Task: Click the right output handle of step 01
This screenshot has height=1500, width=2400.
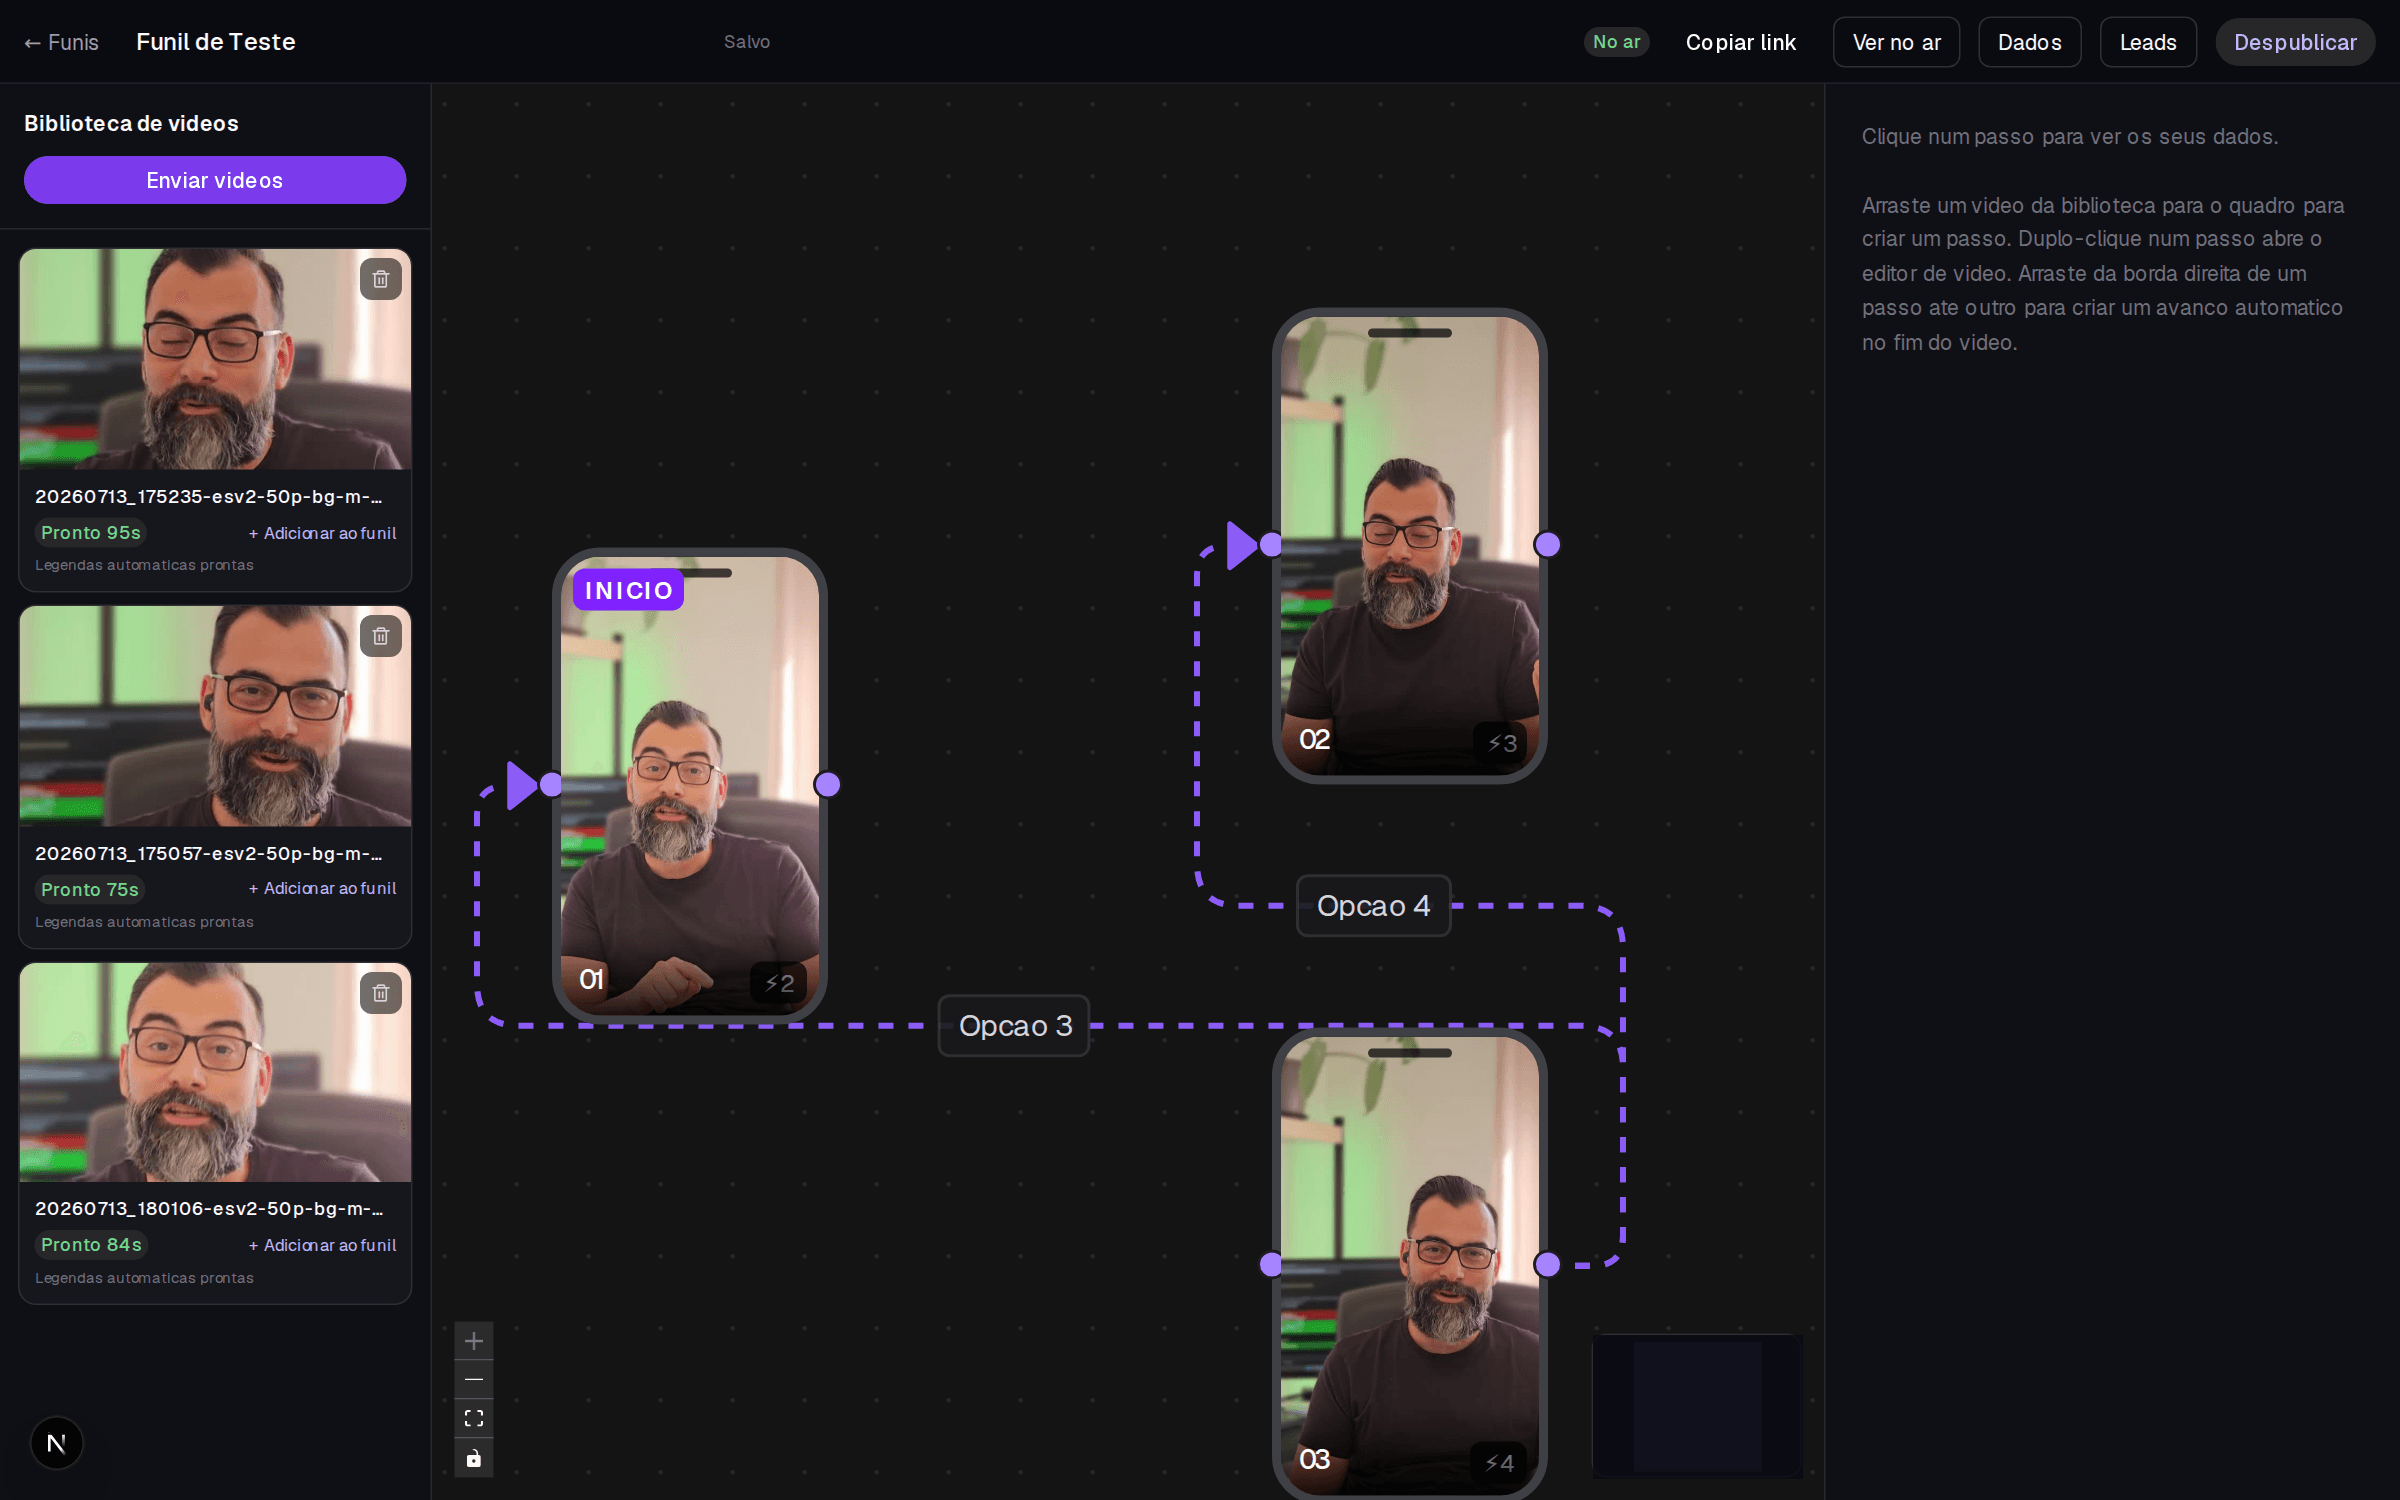Action: click(x=827, y=785)
